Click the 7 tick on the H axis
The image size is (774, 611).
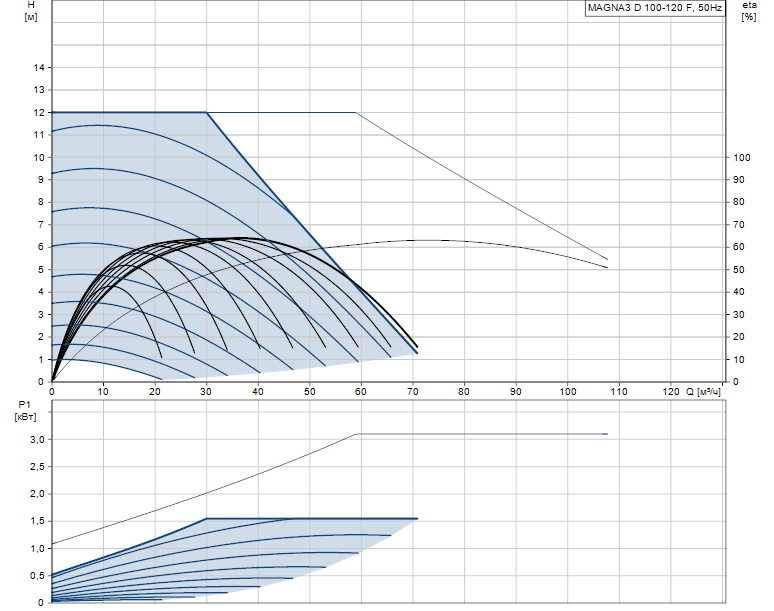41,225
